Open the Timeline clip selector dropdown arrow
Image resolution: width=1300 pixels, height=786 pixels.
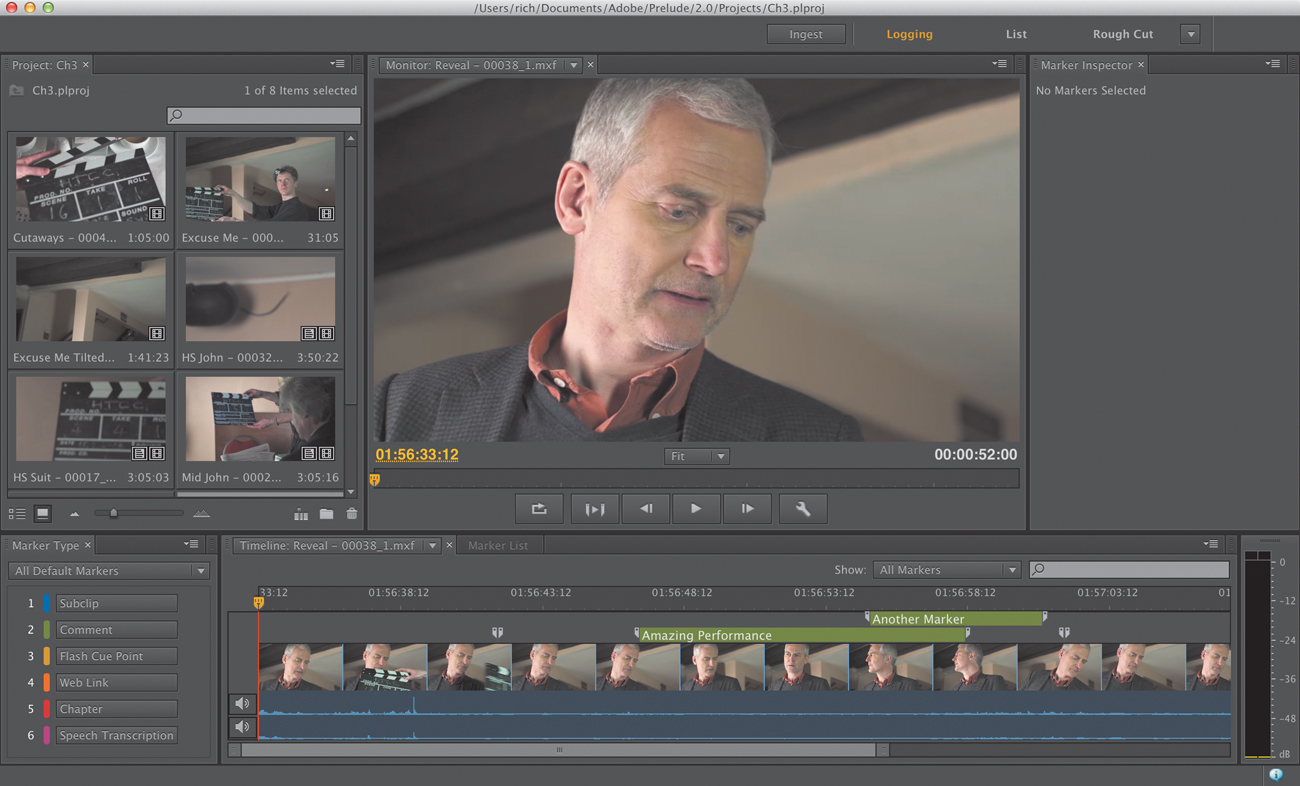point(432,546)
